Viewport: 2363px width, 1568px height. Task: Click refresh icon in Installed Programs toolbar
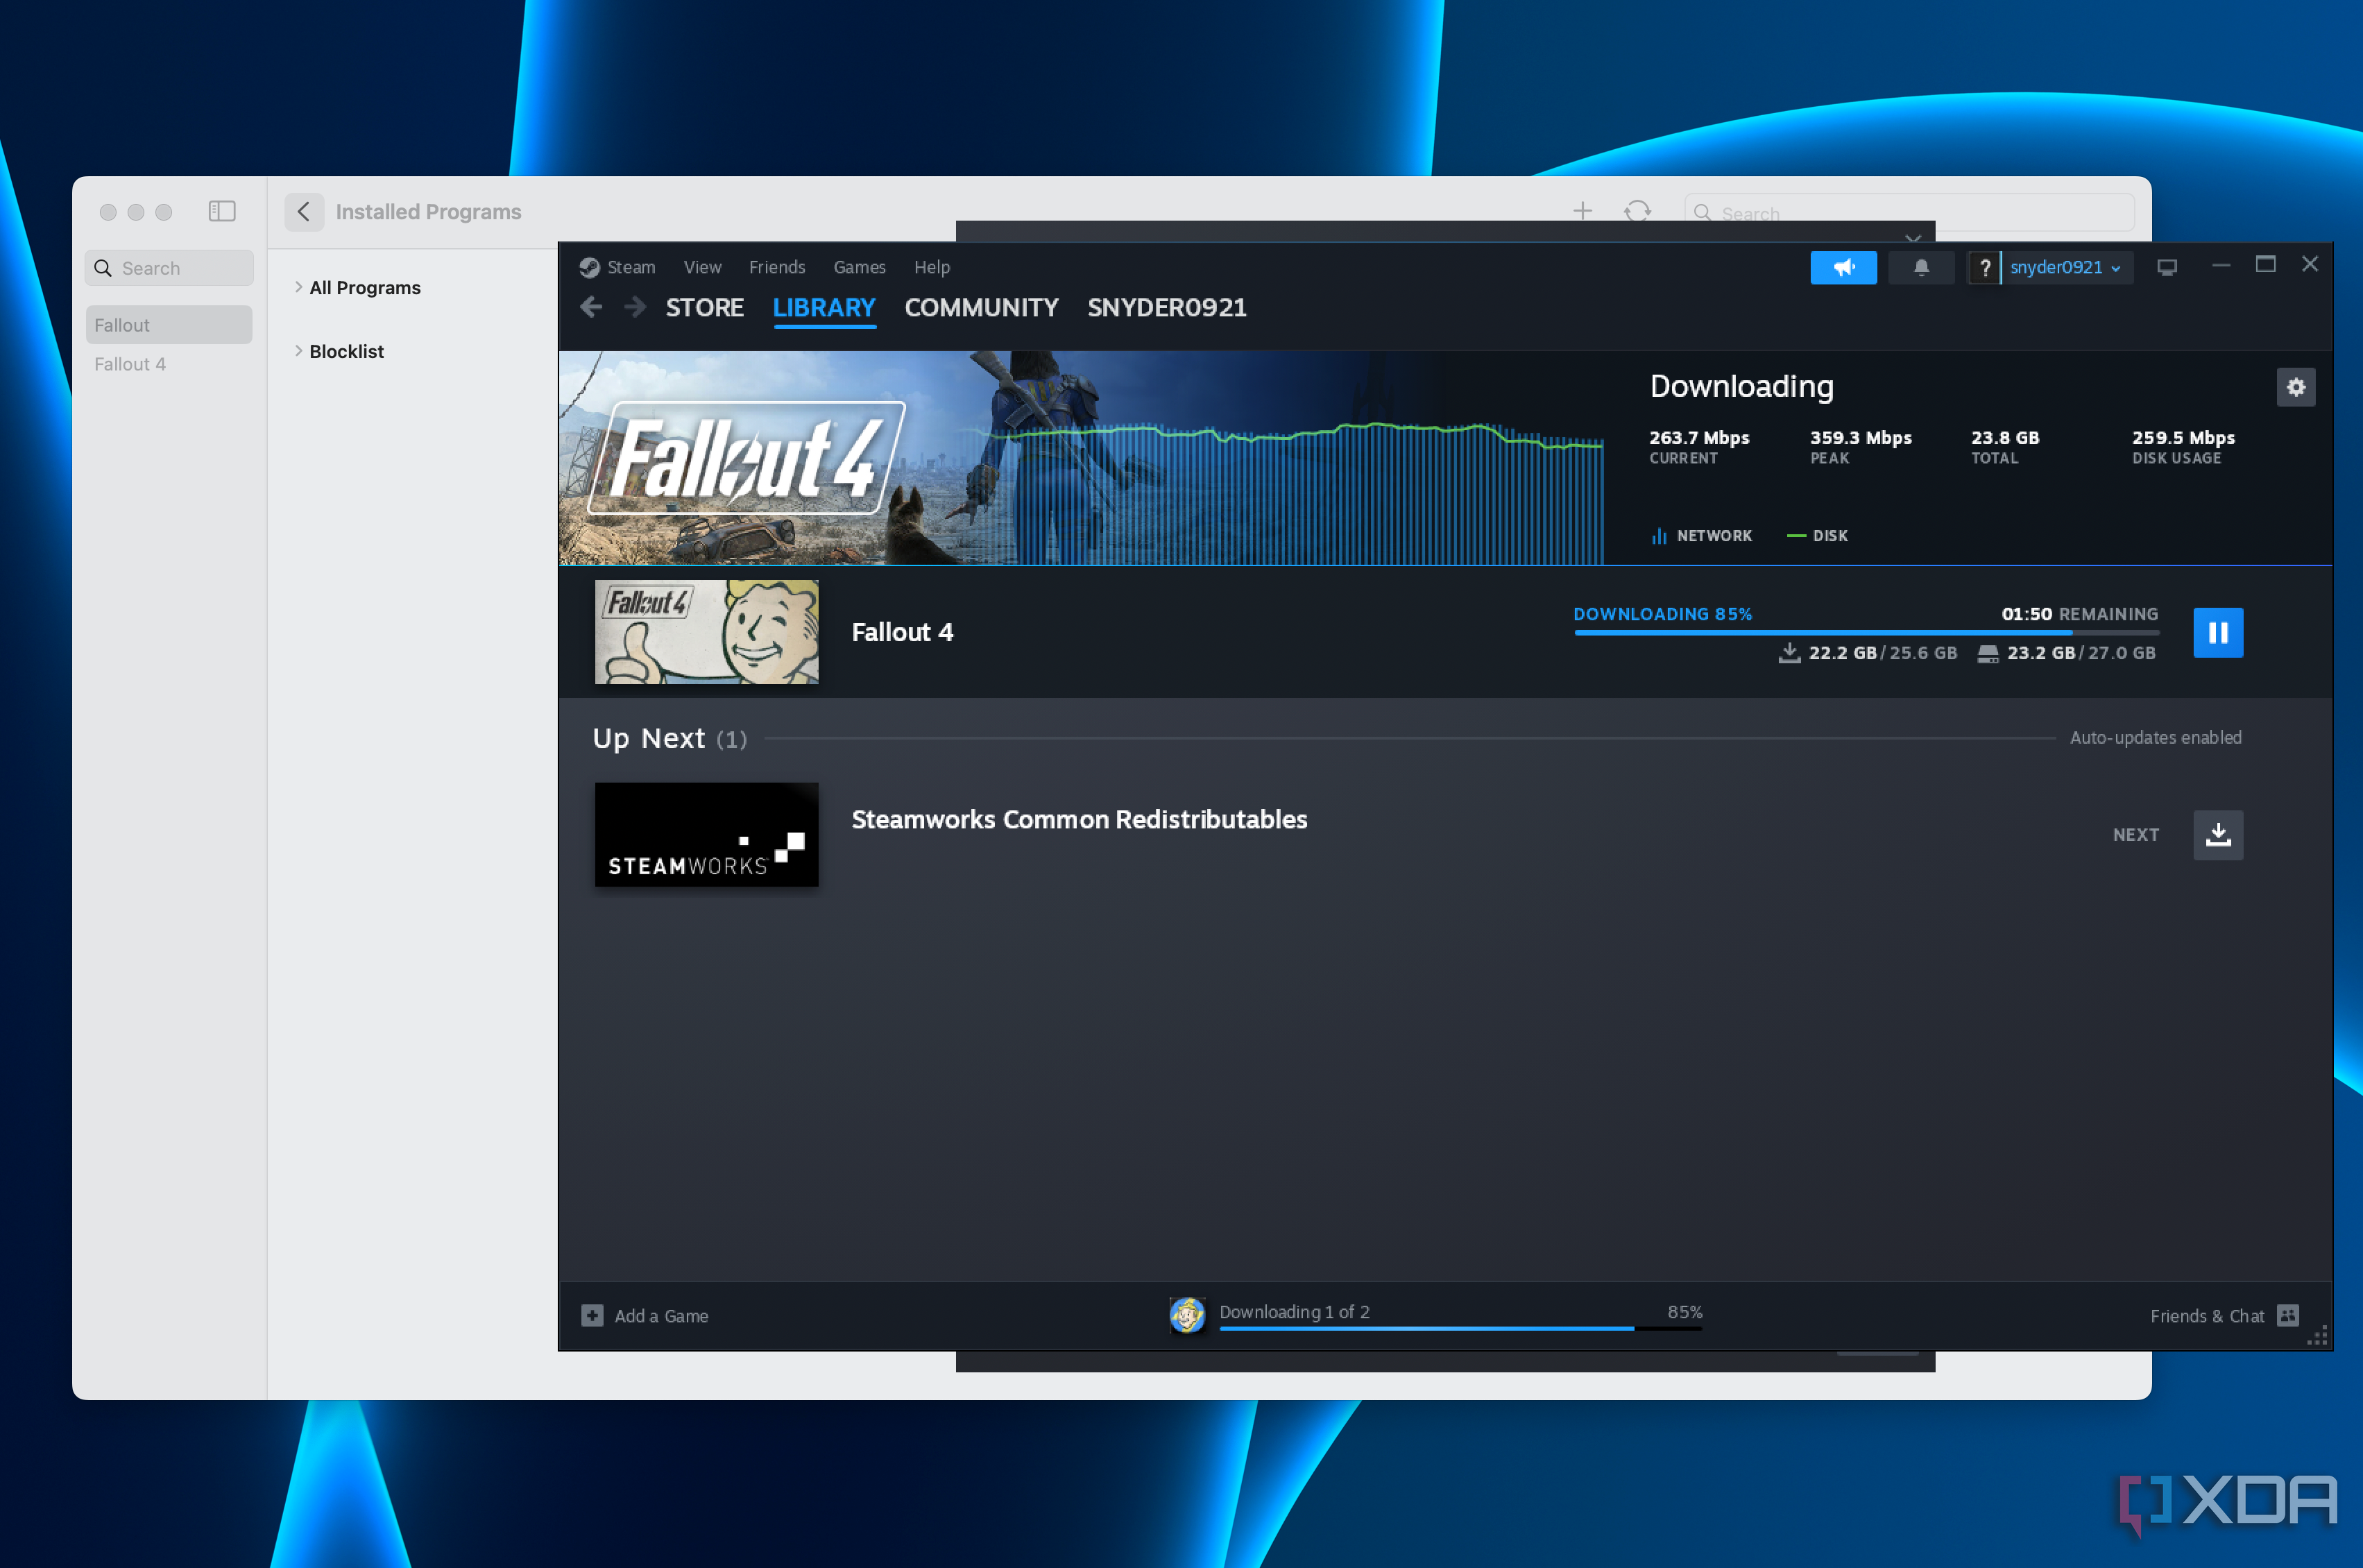pos(1637,211)
